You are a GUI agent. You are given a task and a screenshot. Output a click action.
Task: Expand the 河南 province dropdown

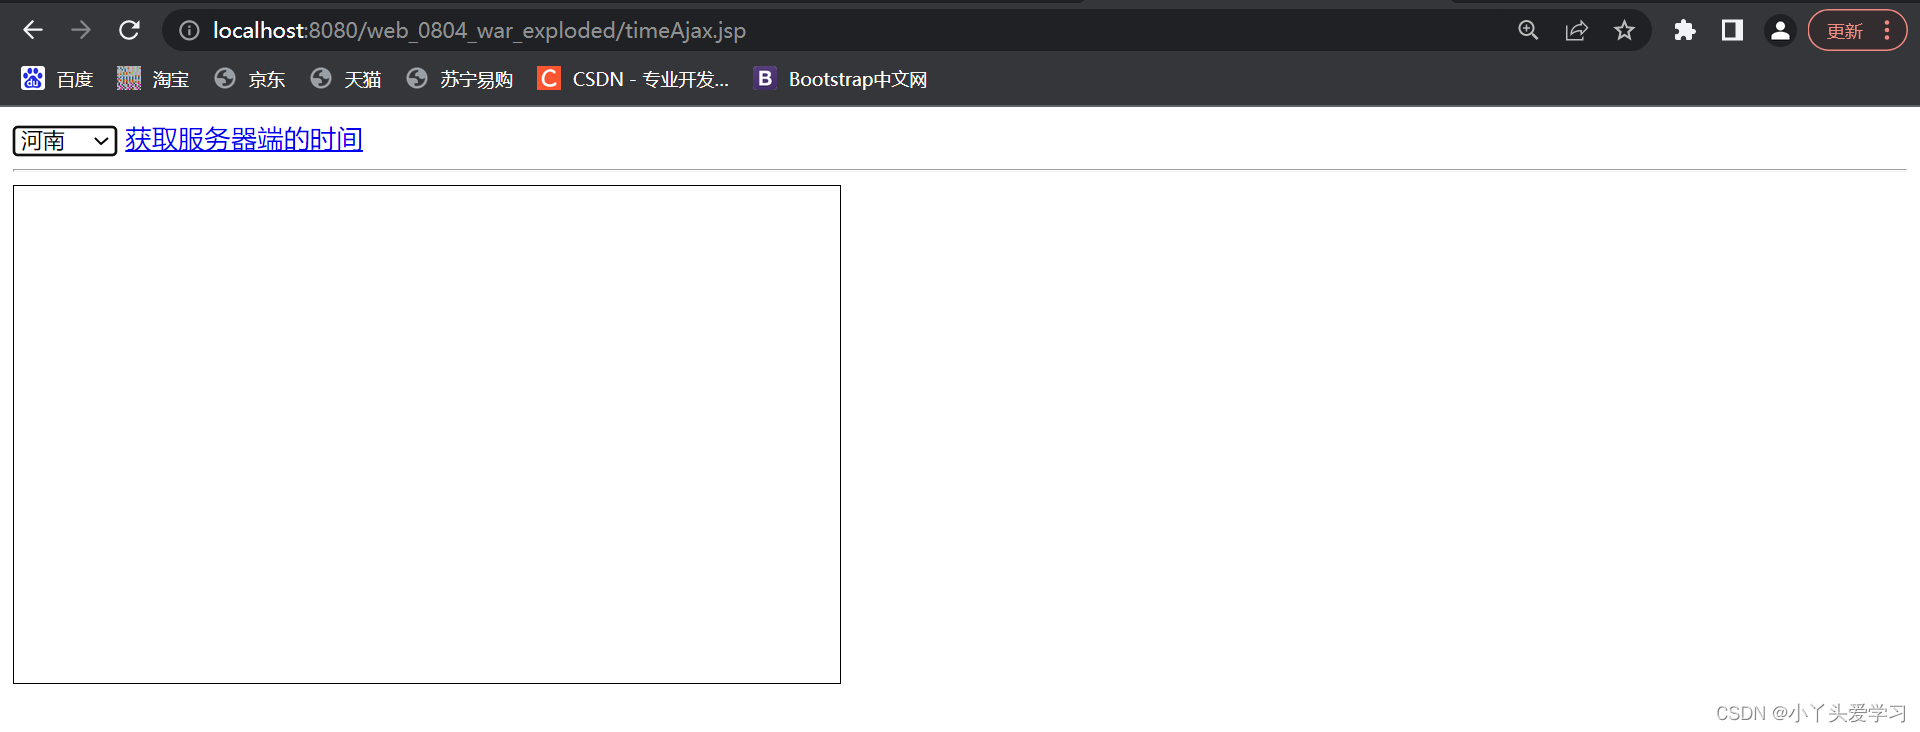click(65, 141)
